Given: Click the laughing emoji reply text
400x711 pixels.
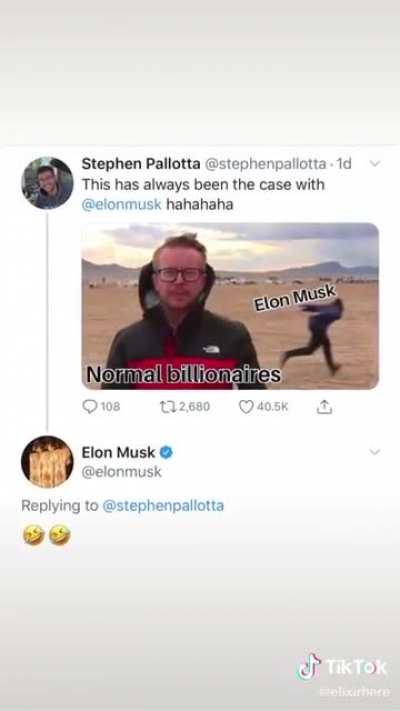Looking at the screenshot, I should click(47, 535).
